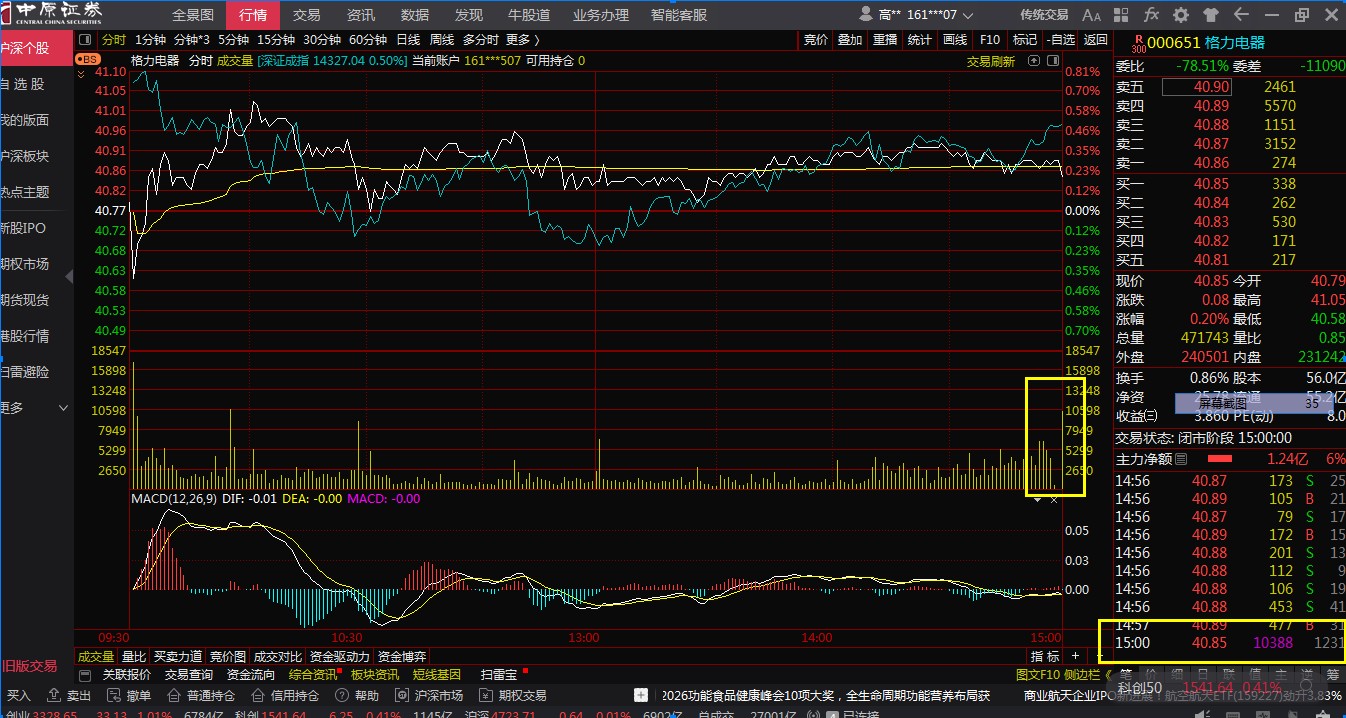Viewport: 1346px width, 718px height.
Task: Click the stock code 000651
Action: 1173,43
